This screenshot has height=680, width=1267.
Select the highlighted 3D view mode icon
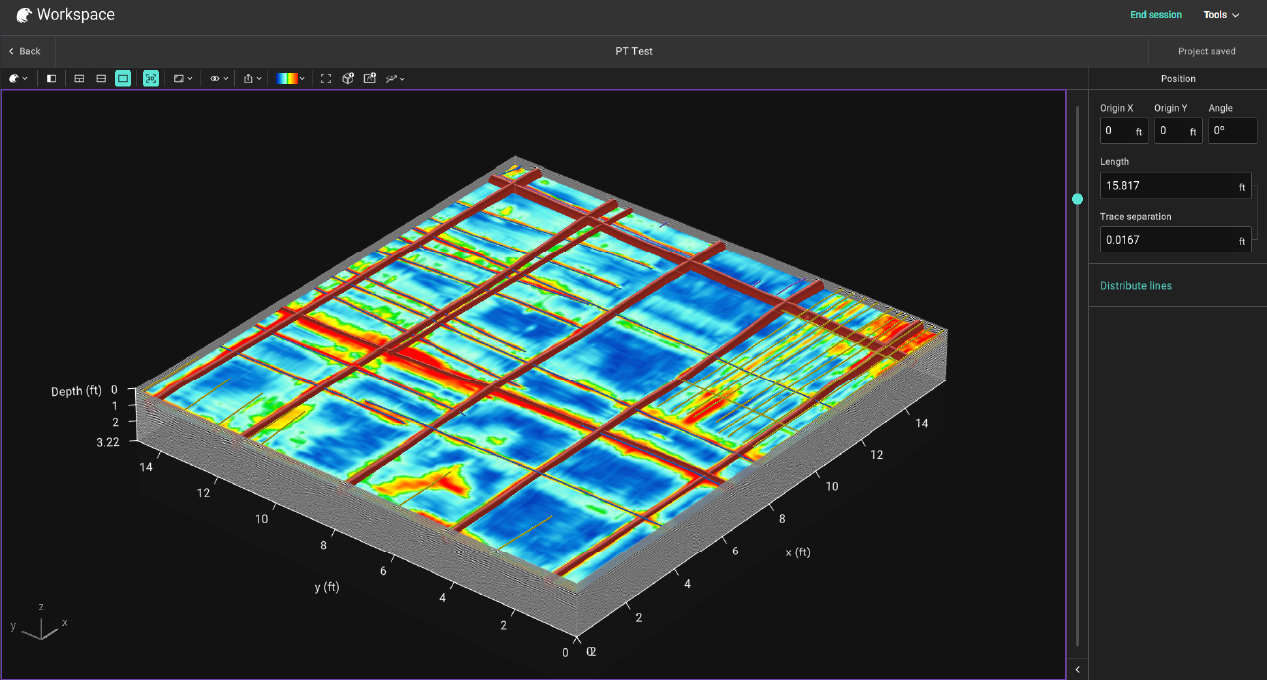[x=150, y=78]
